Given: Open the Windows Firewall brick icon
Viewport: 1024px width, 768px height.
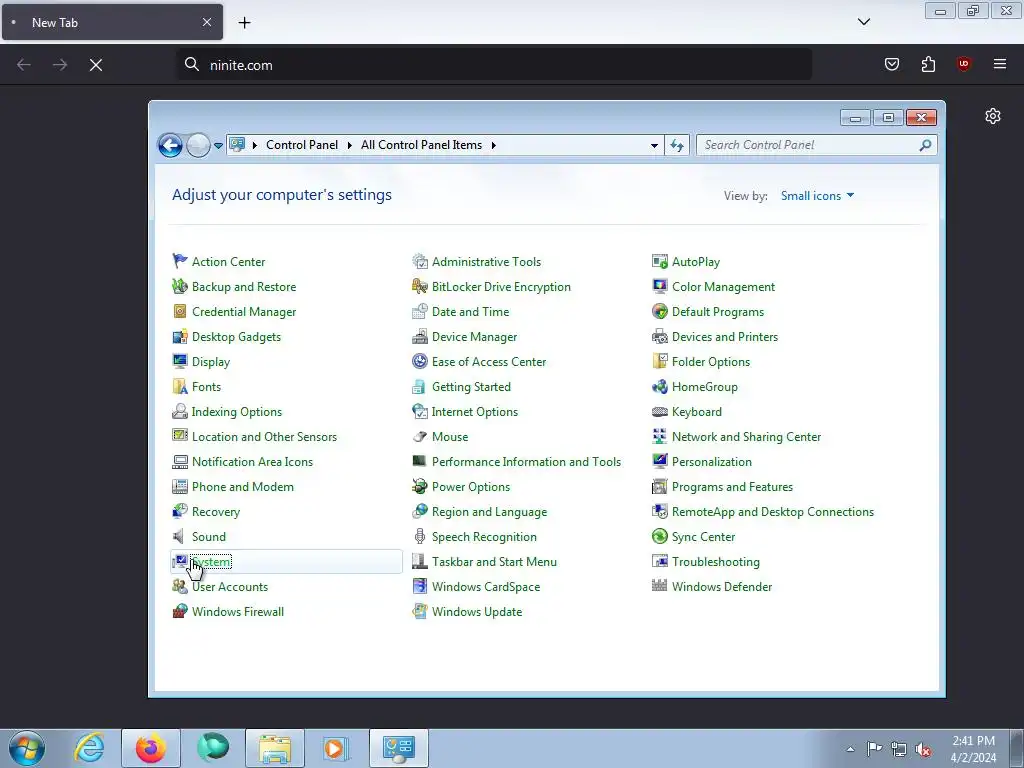Looking at the screenshot, I should (x=180, y=611).
